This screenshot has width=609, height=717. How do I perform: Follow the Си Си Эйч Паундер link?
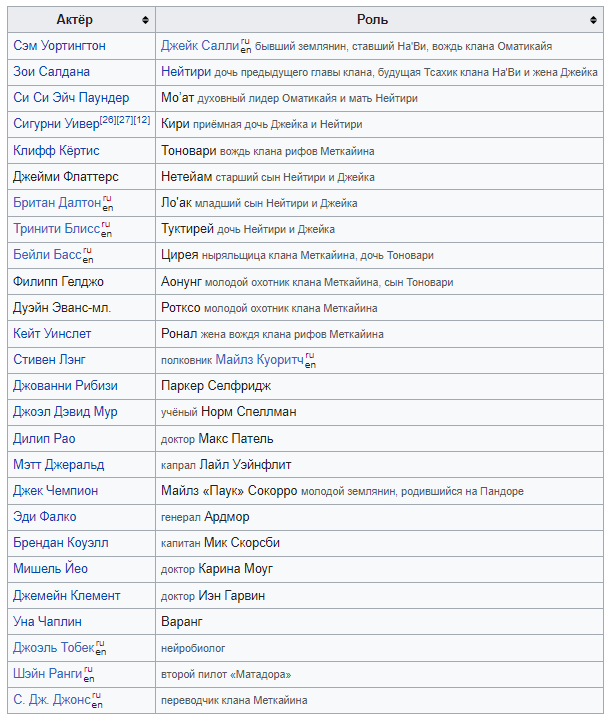(71, 98)
